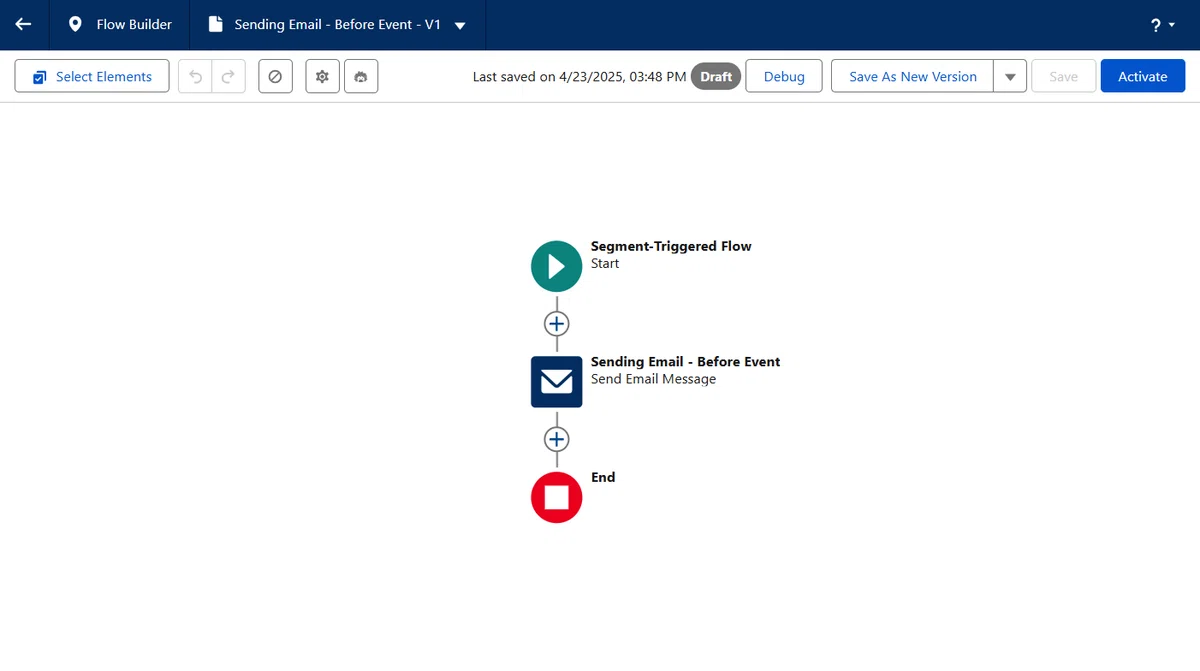The height and width of the screenshot is (671, 1200).
Task: Click the 'Send Email Message' subtitle
Action: [x=653, y=379]
